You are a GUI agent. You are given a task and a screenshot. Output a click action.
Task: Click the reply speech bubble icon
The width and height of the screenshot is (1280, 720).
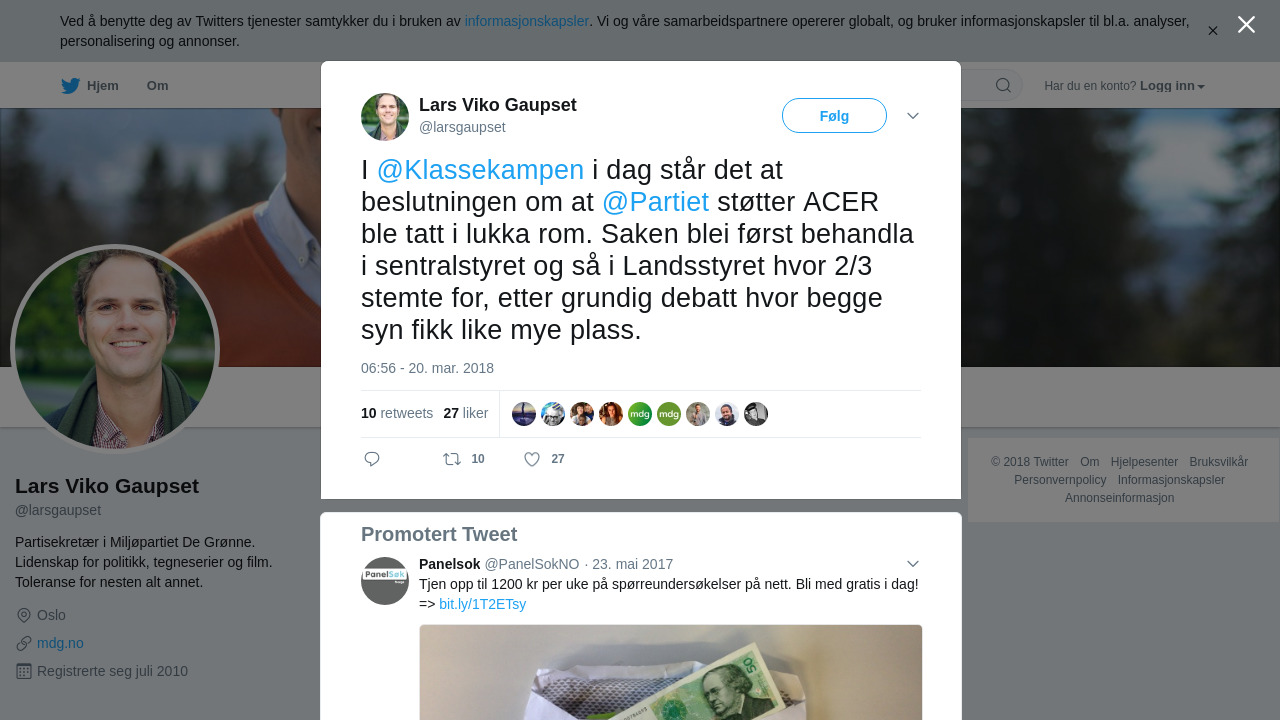point(372,459)
